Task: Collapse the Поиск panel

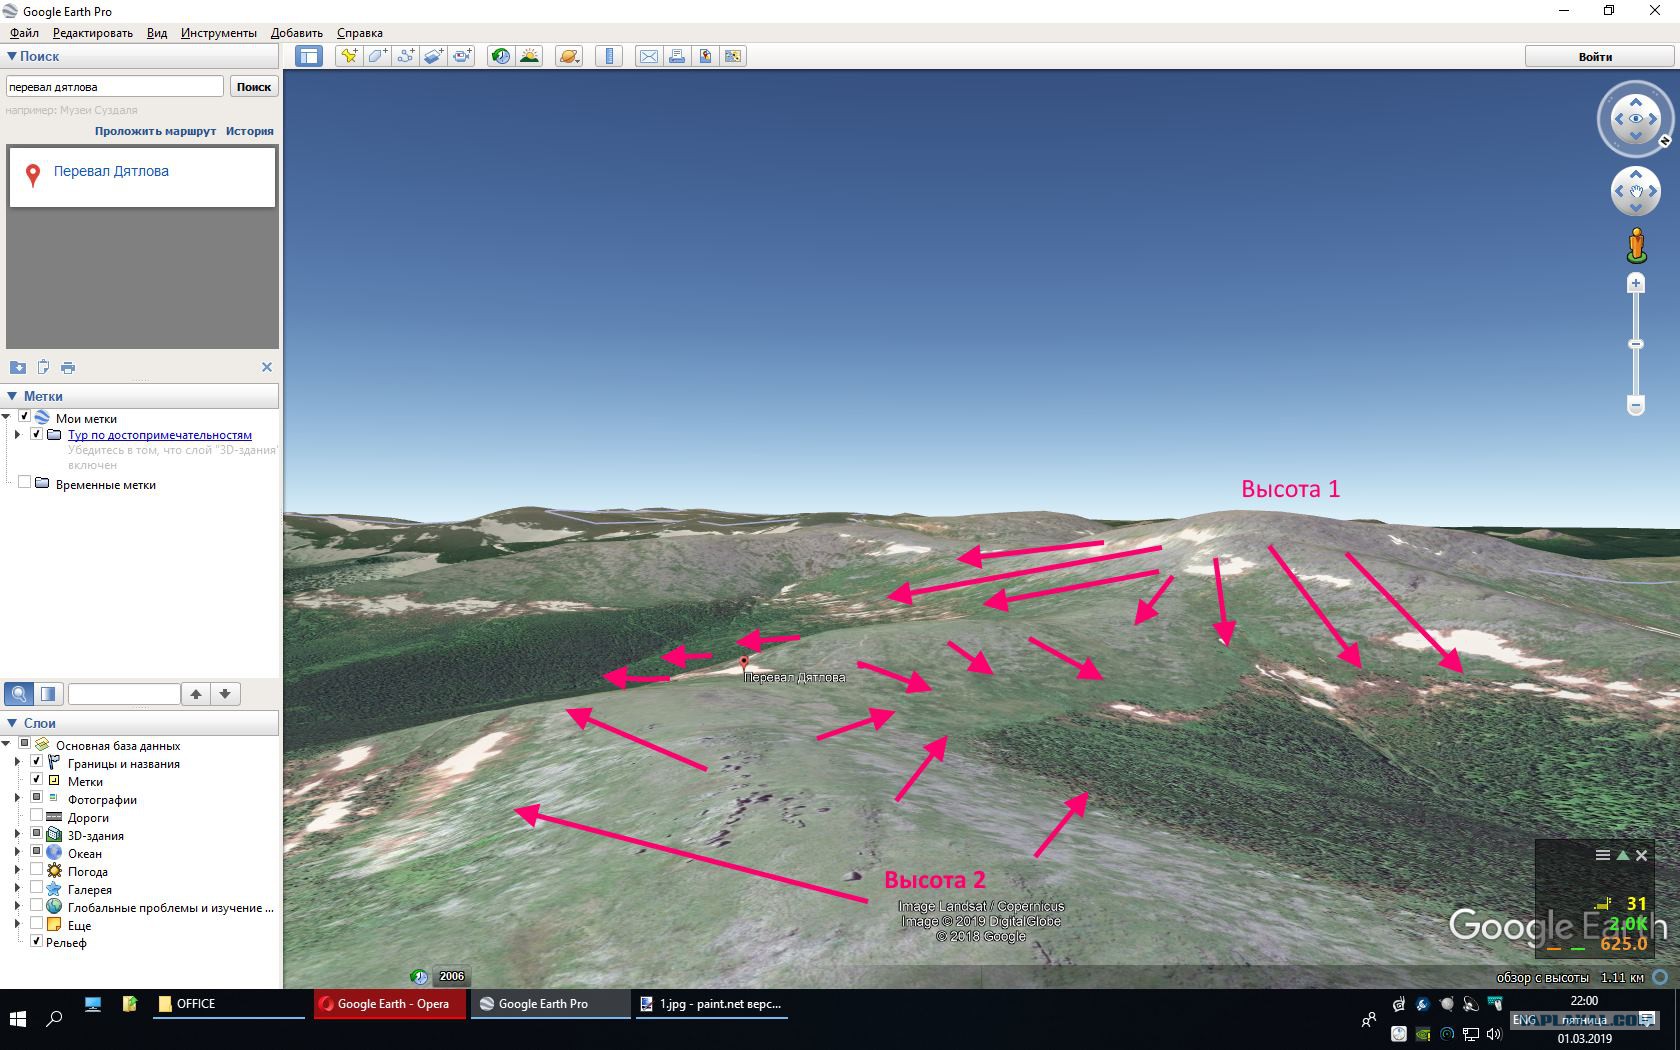Action: pyautogui.click(x=12, y=56)
